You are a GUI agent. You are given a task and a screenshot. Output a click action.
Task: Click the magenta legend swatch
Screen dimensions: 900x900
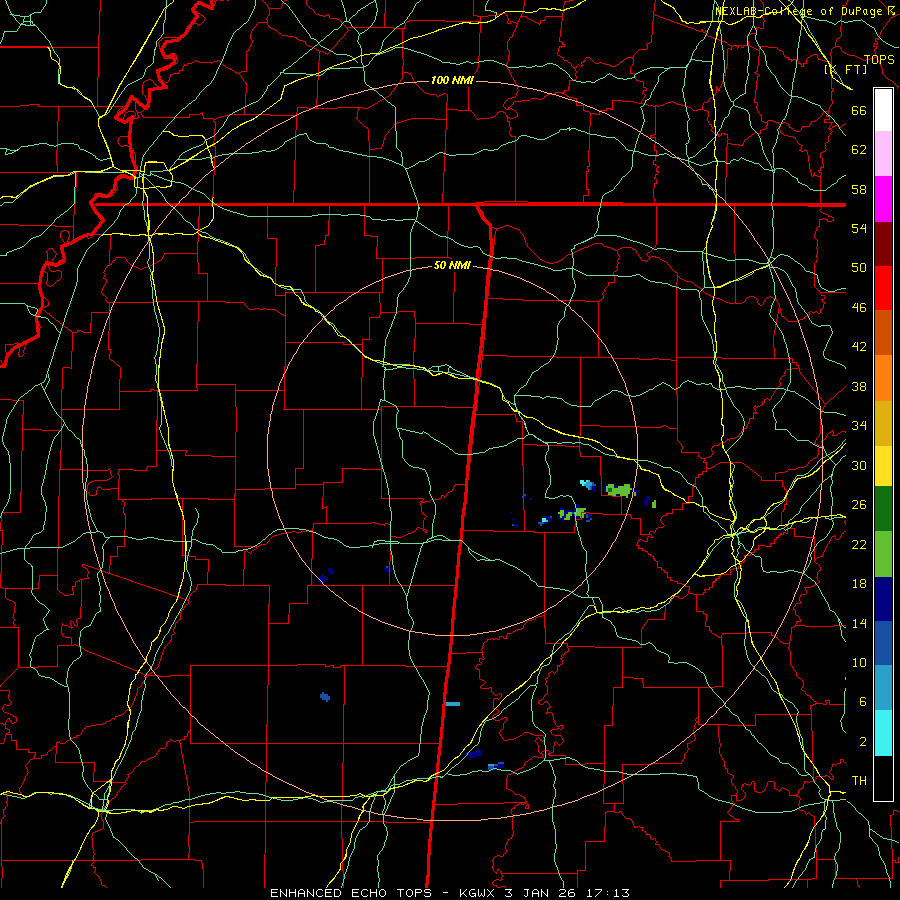pyautogui.click(x=883, y=199)
